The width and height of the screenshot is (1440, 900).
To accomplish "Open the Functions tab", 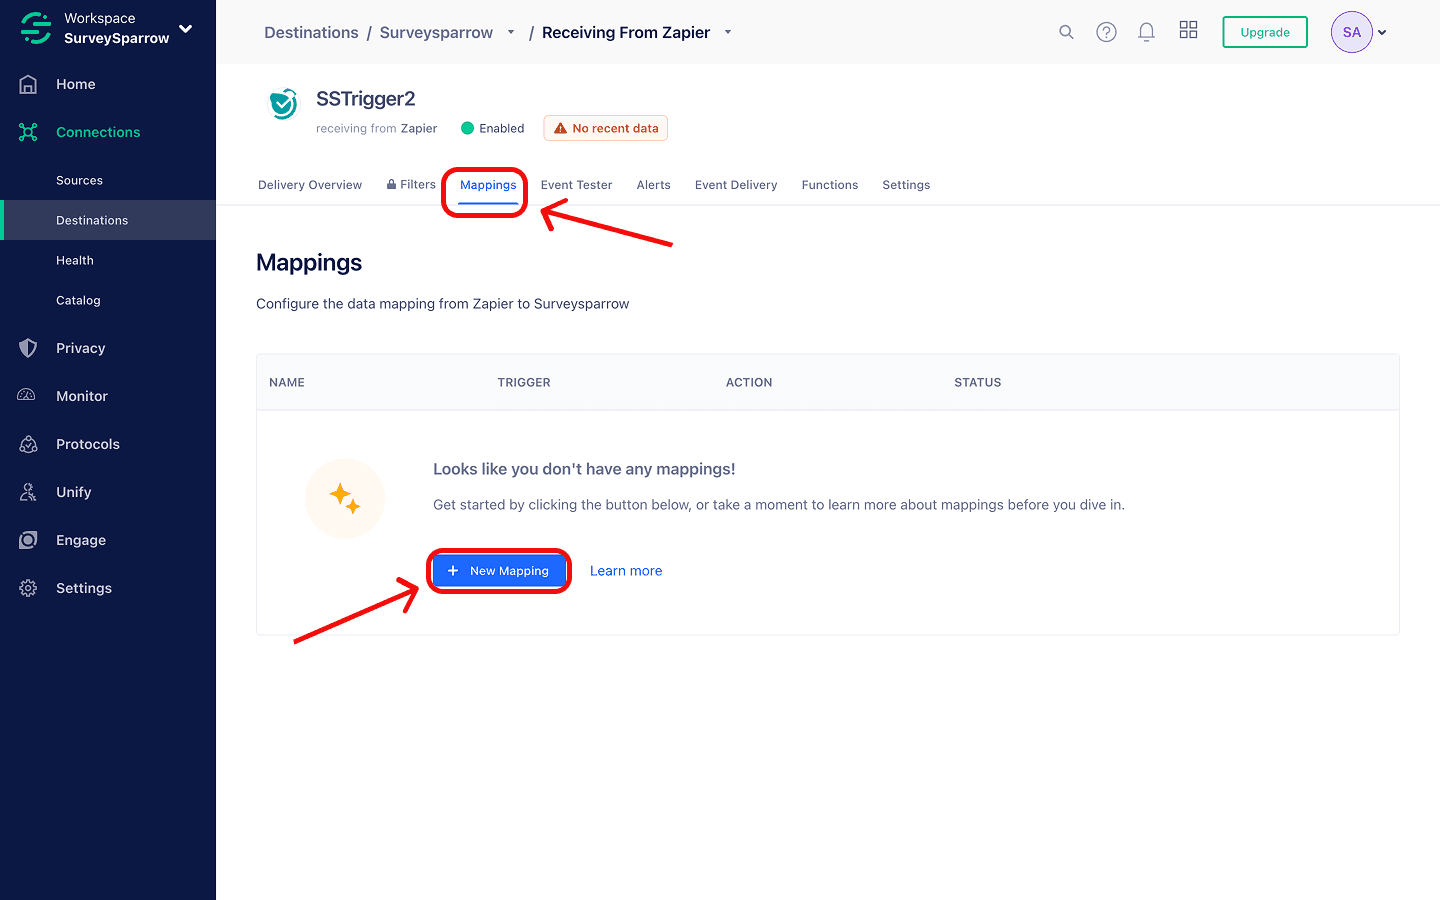I will coord(830,185).
